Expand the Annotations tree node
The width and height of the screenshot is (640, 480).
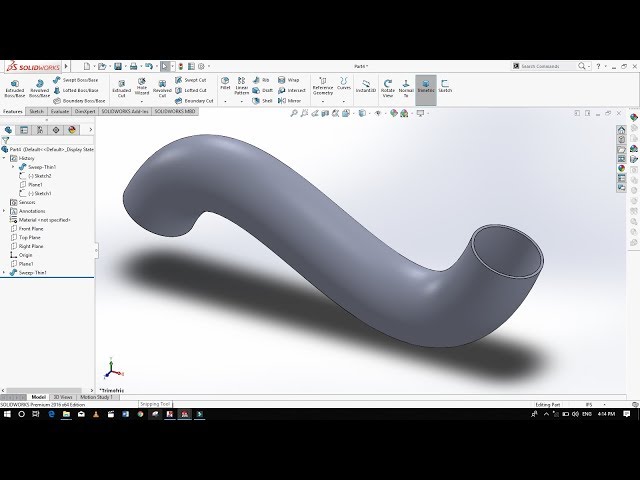pos(4,211)
